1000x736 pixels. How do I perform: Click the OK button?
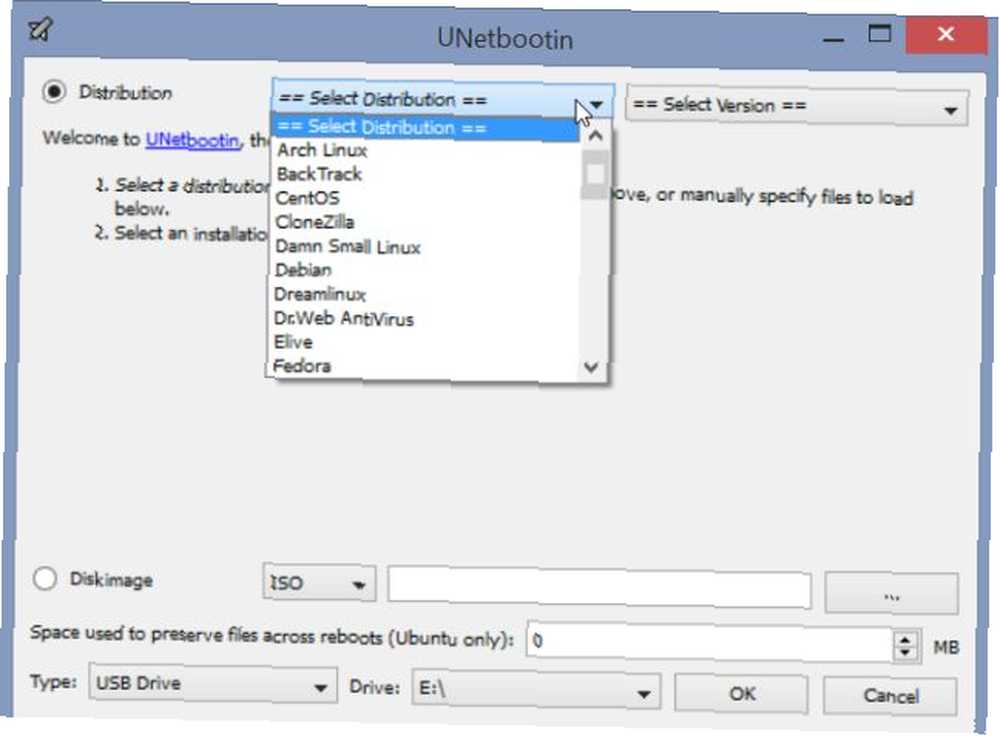click(742, 693)
